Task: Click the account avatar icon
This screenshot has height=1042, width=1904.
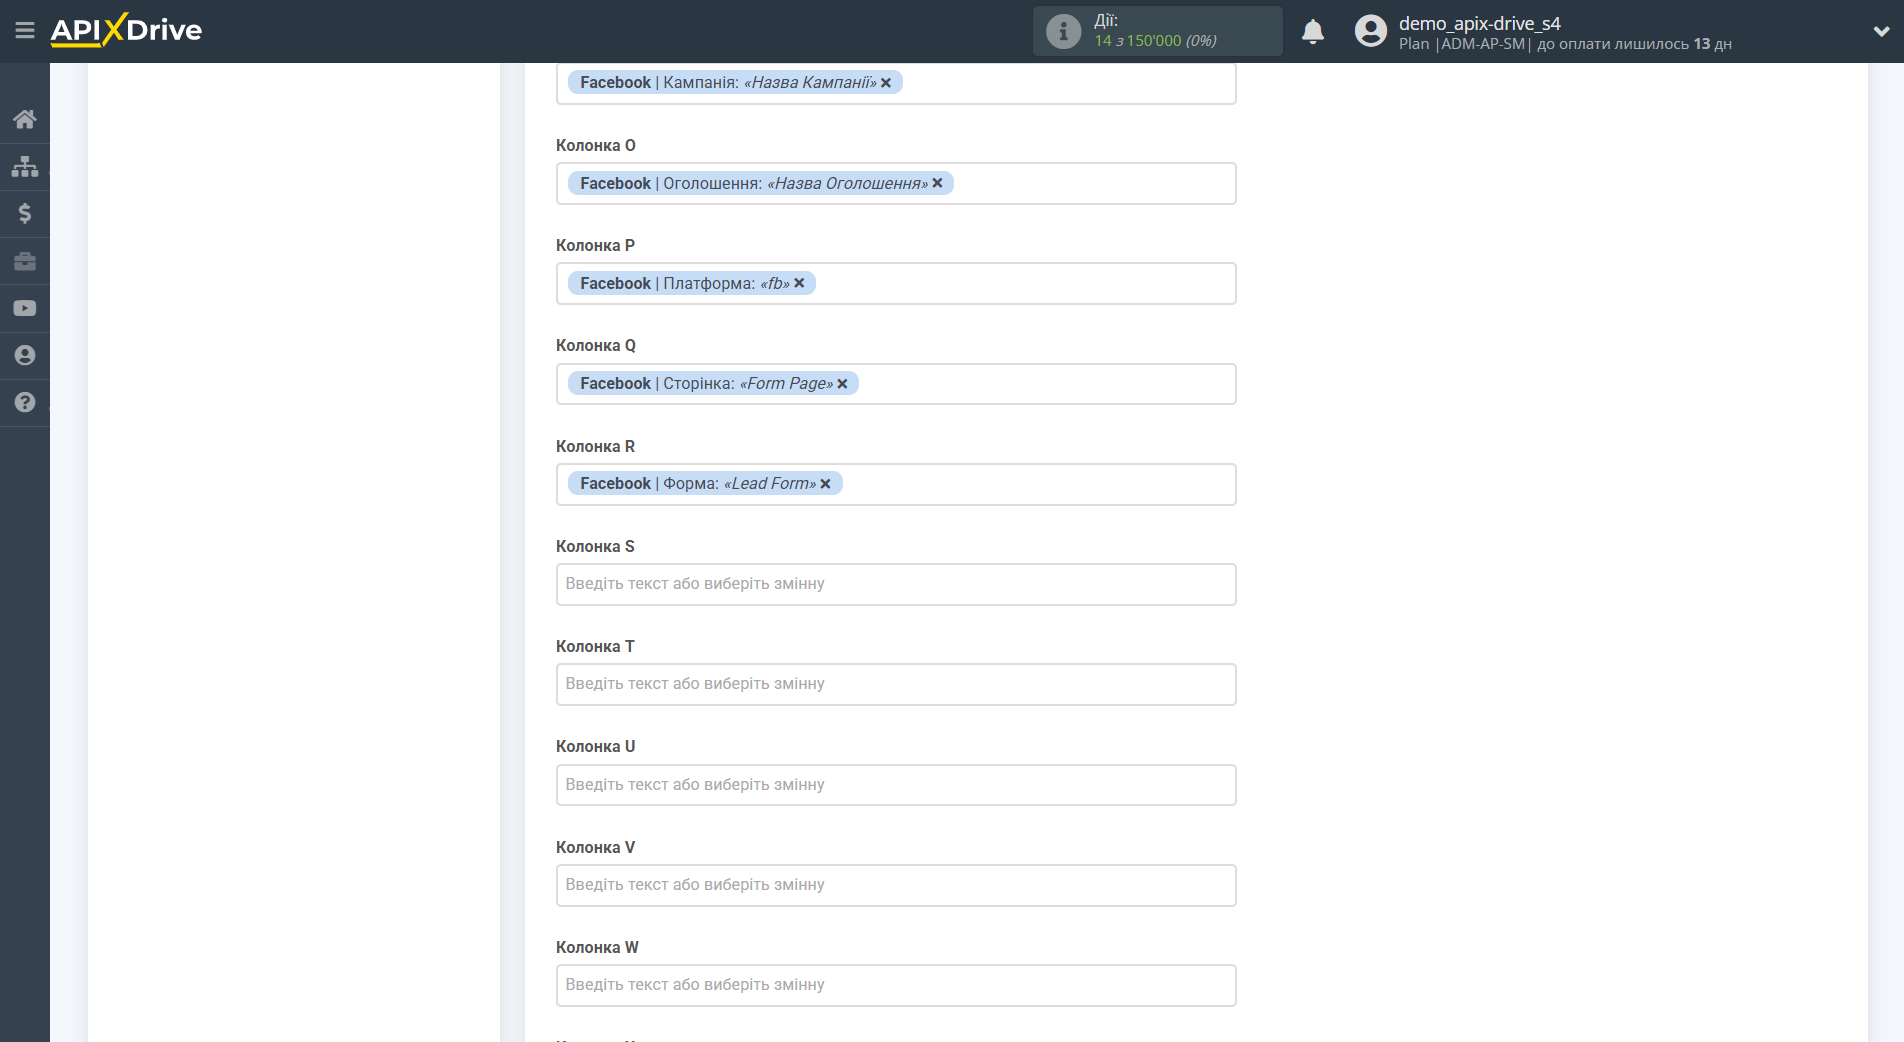Action: click(1371, 31)
